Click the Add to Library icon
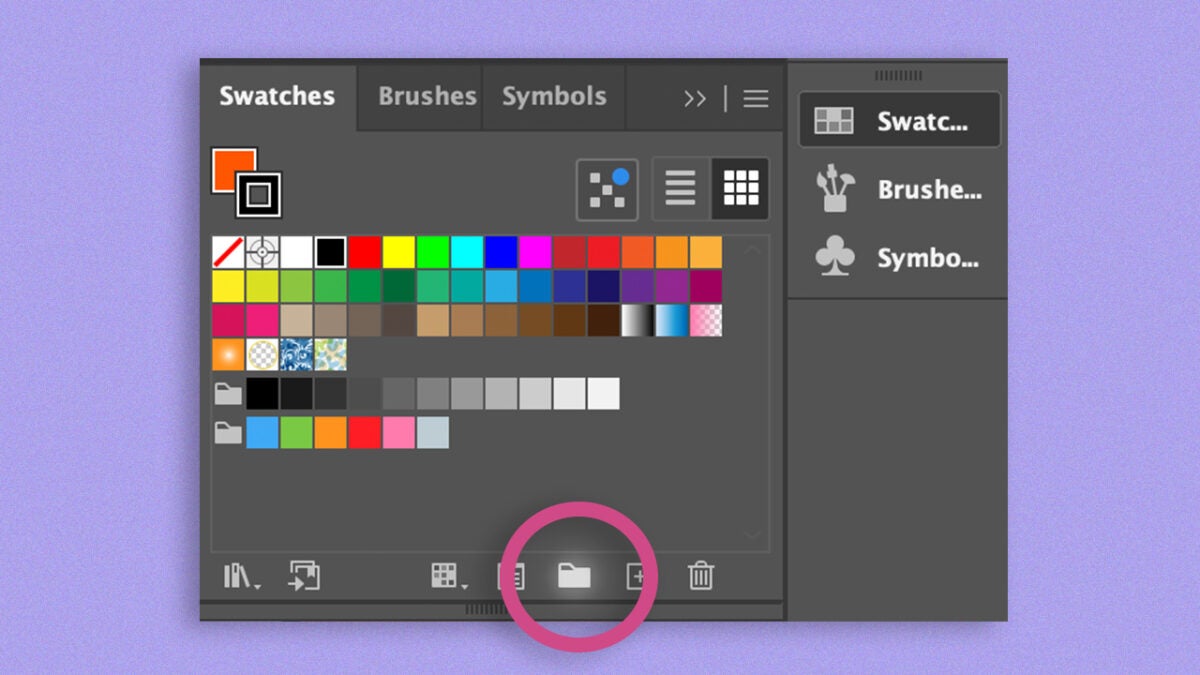 304,576
